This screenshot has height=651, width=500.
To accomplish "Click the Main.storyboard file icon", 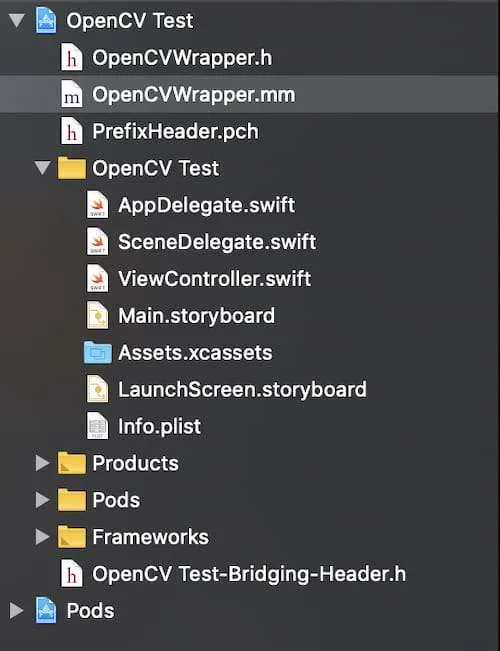I will coord(98,316).
